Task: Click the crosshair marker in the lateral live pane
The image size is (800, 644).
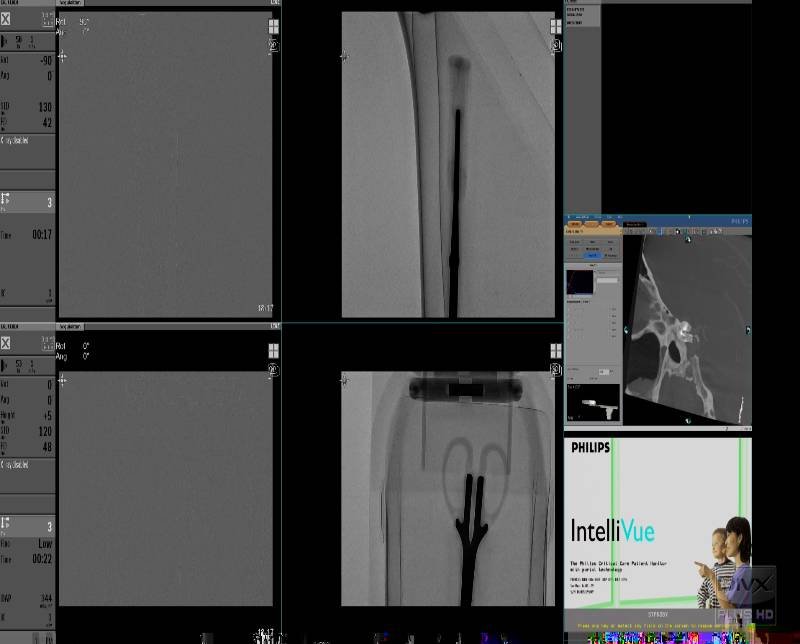Action: 62,56
